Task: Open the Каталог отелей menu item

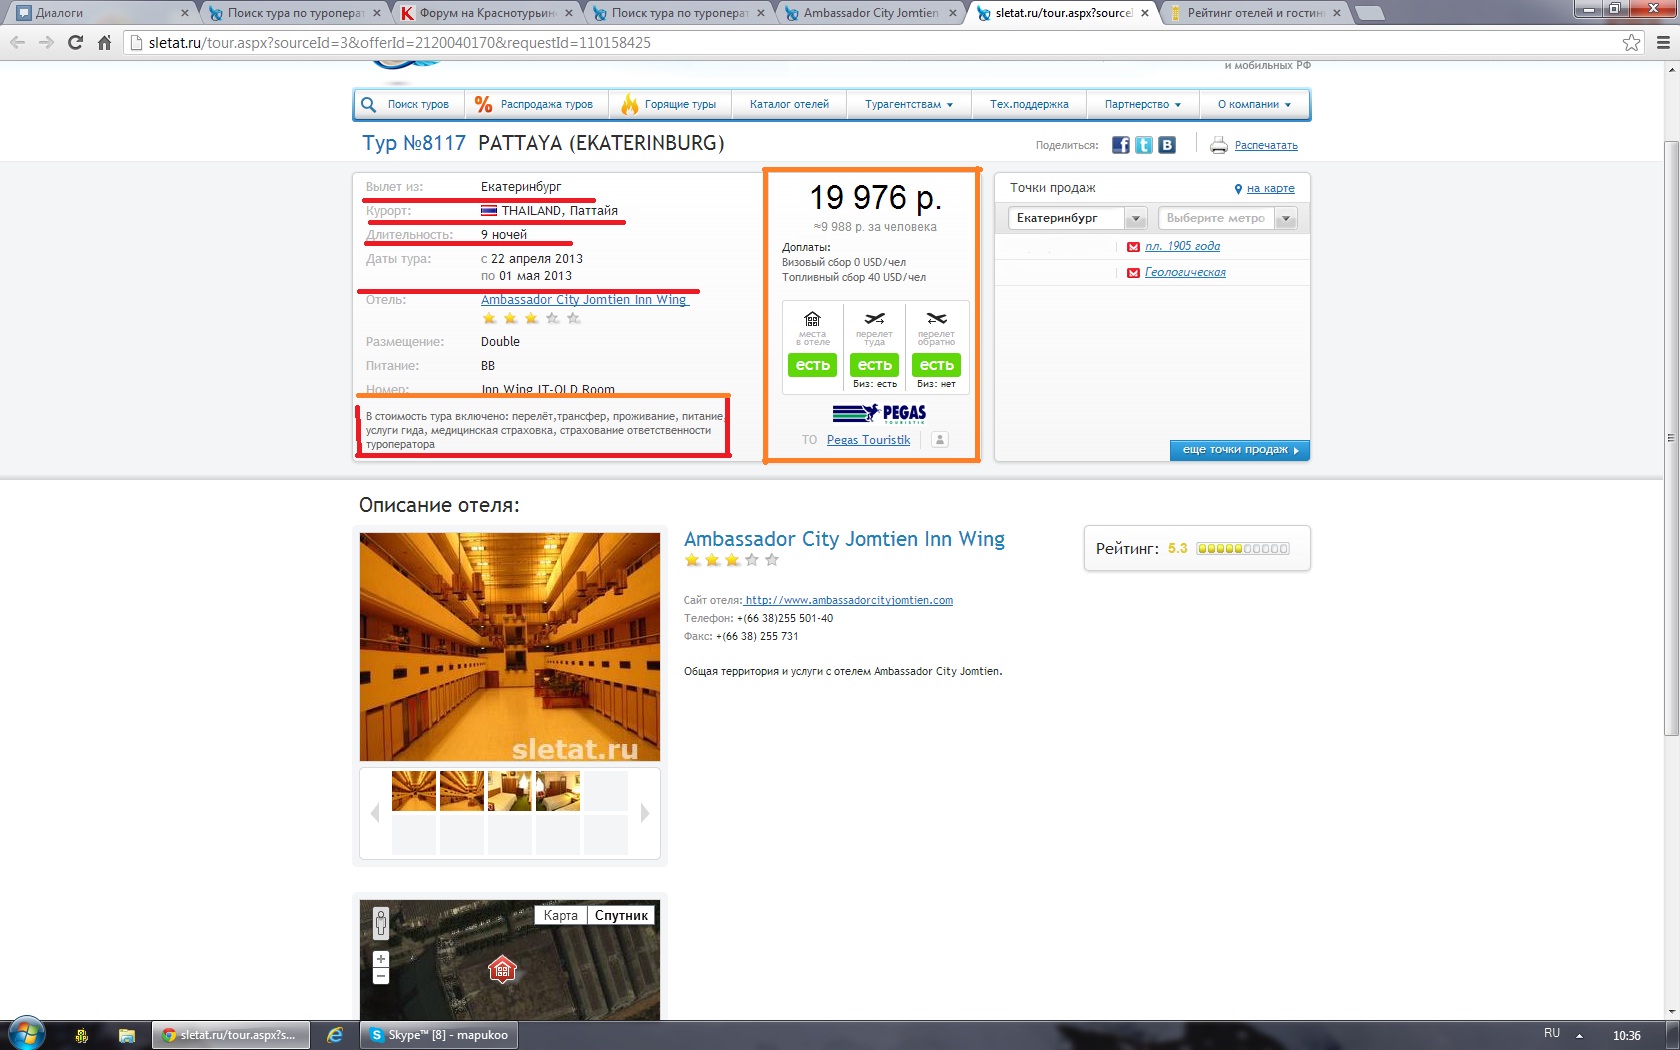Action: (789, 104)
